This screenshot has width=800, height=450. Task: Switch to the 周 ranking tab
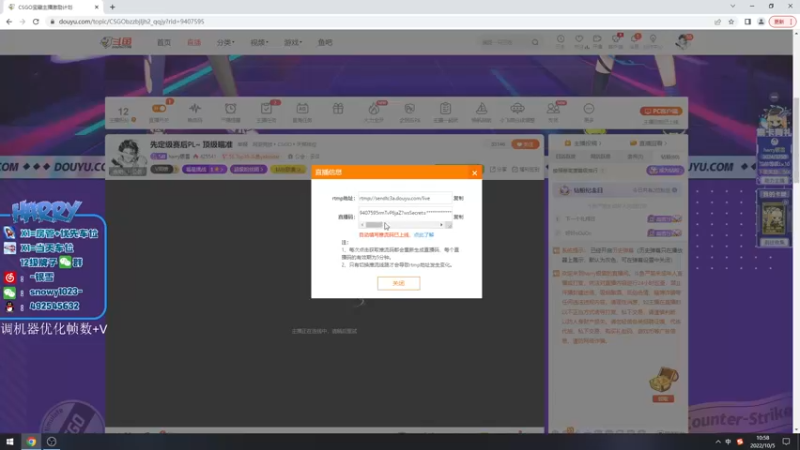tap(600, 157)
